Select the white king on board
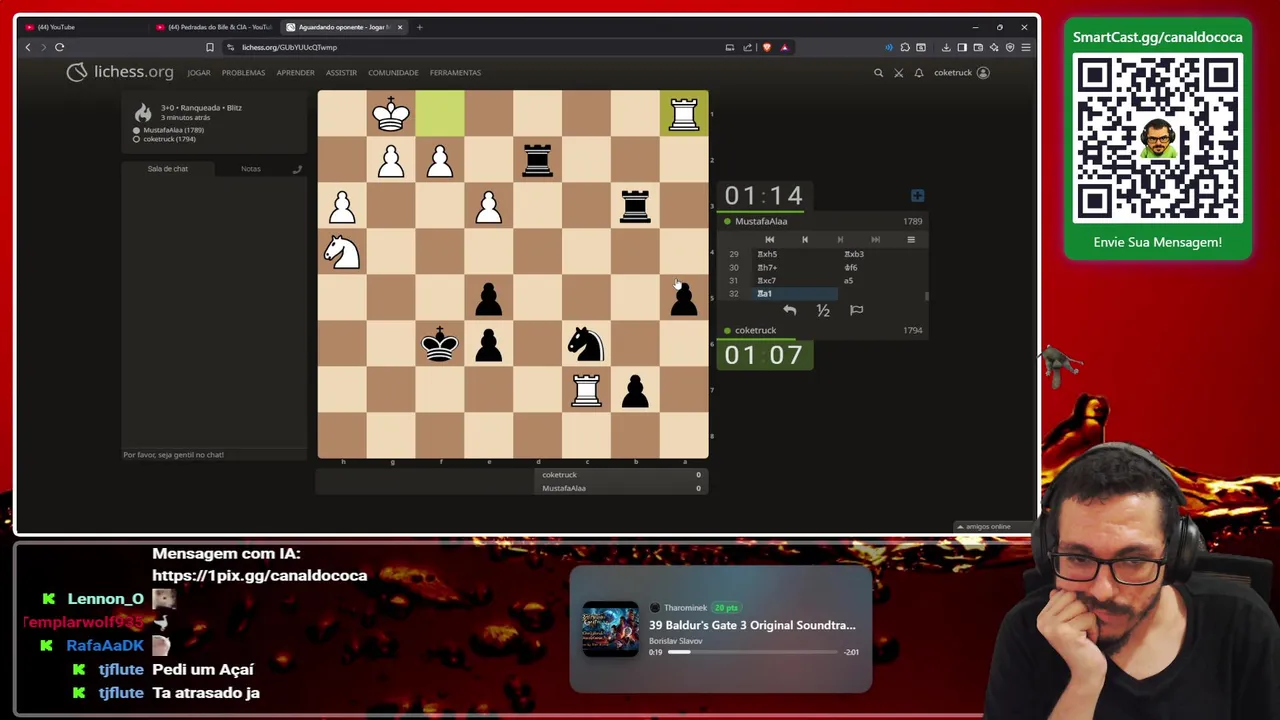Screen dimensions: 1280x720 pyautogui.click(x=391, y=114)
